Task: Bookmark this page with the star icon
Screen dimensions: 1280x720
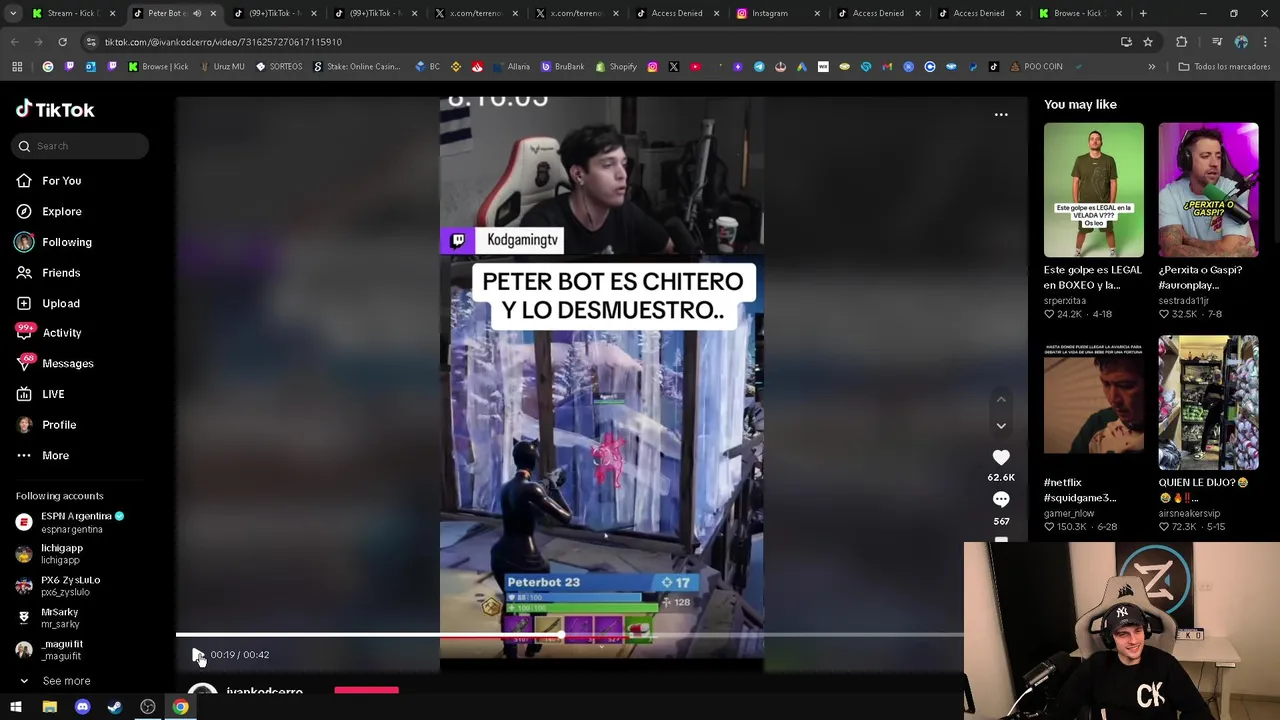Action: (1148, 42)
